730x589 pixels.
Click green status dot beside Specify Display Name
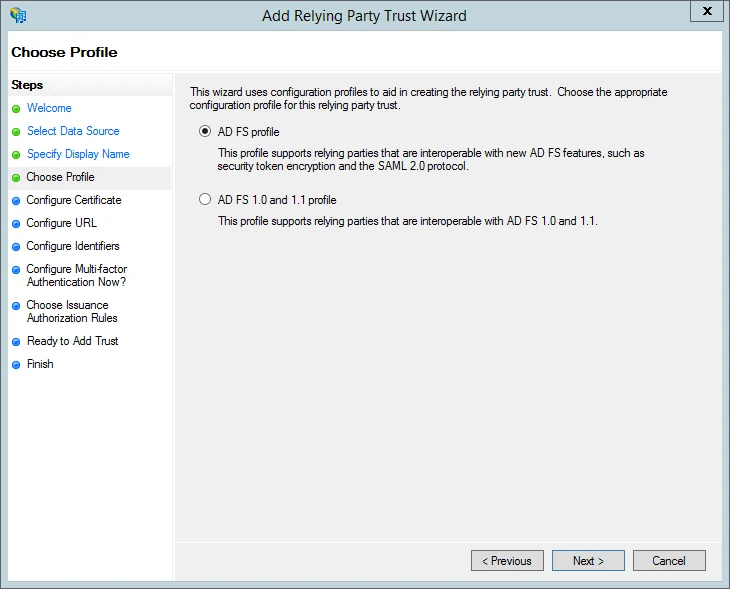pos(16,155)
